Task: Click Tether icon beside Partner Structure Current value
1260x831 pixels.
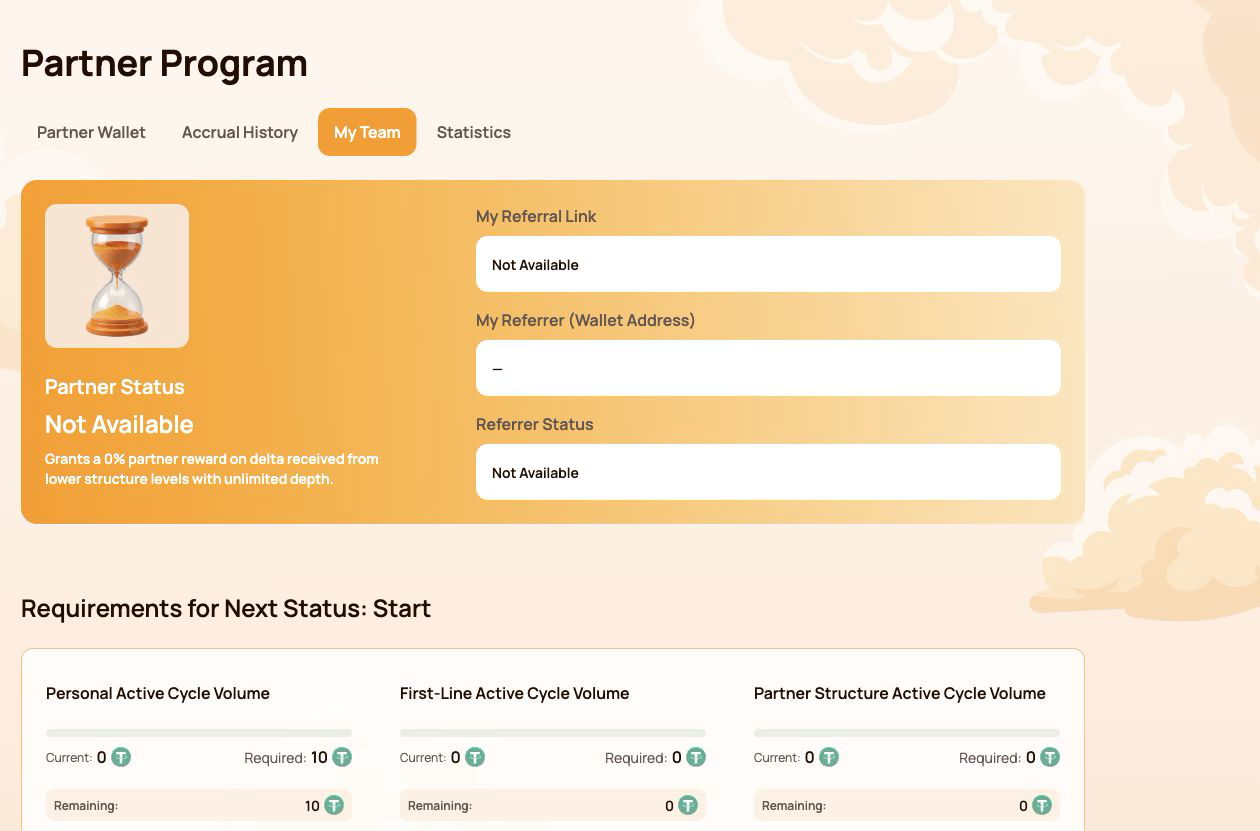Action: pyautogui.click(x=829, y=757)
